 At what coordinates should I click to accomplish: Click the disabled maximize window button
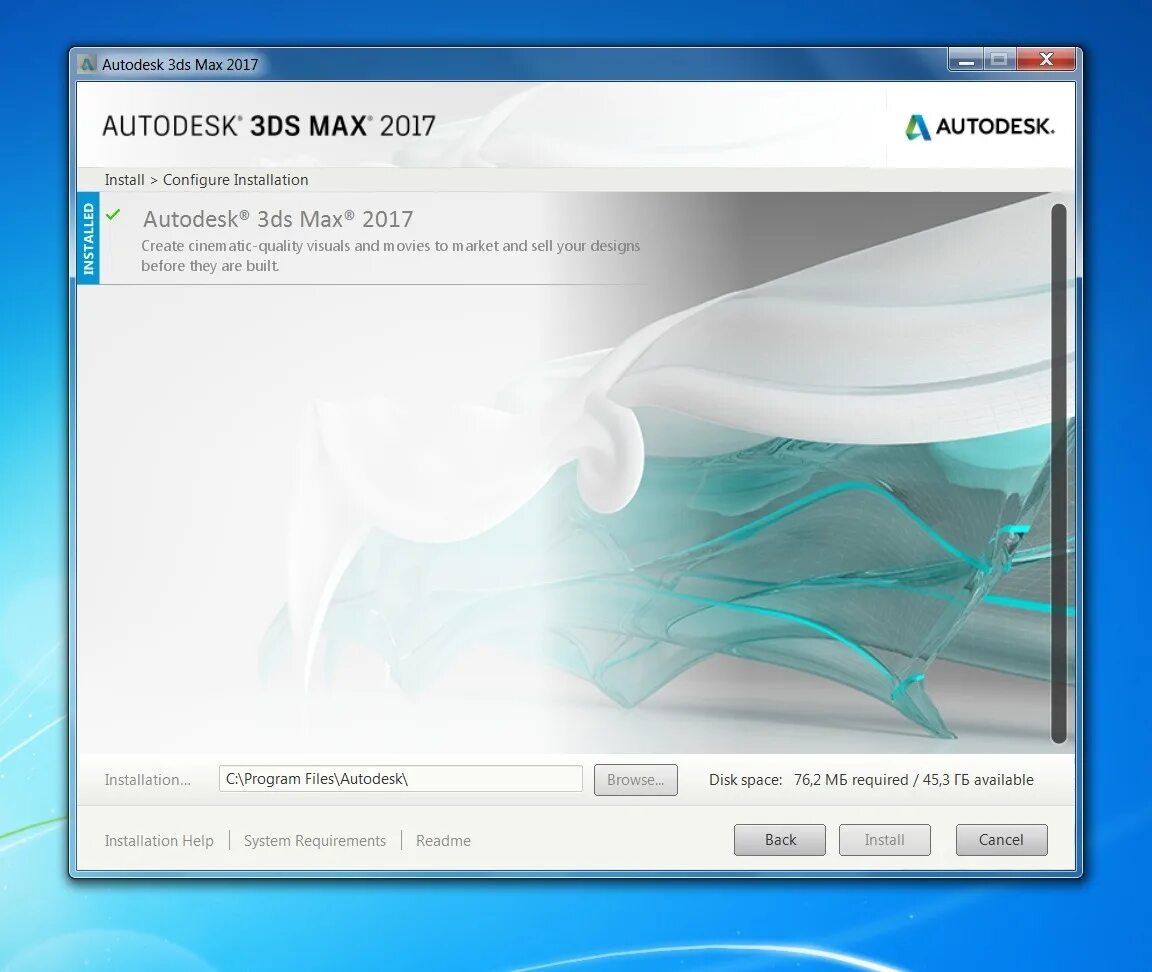pyautogui.click(x=999, y=60)
